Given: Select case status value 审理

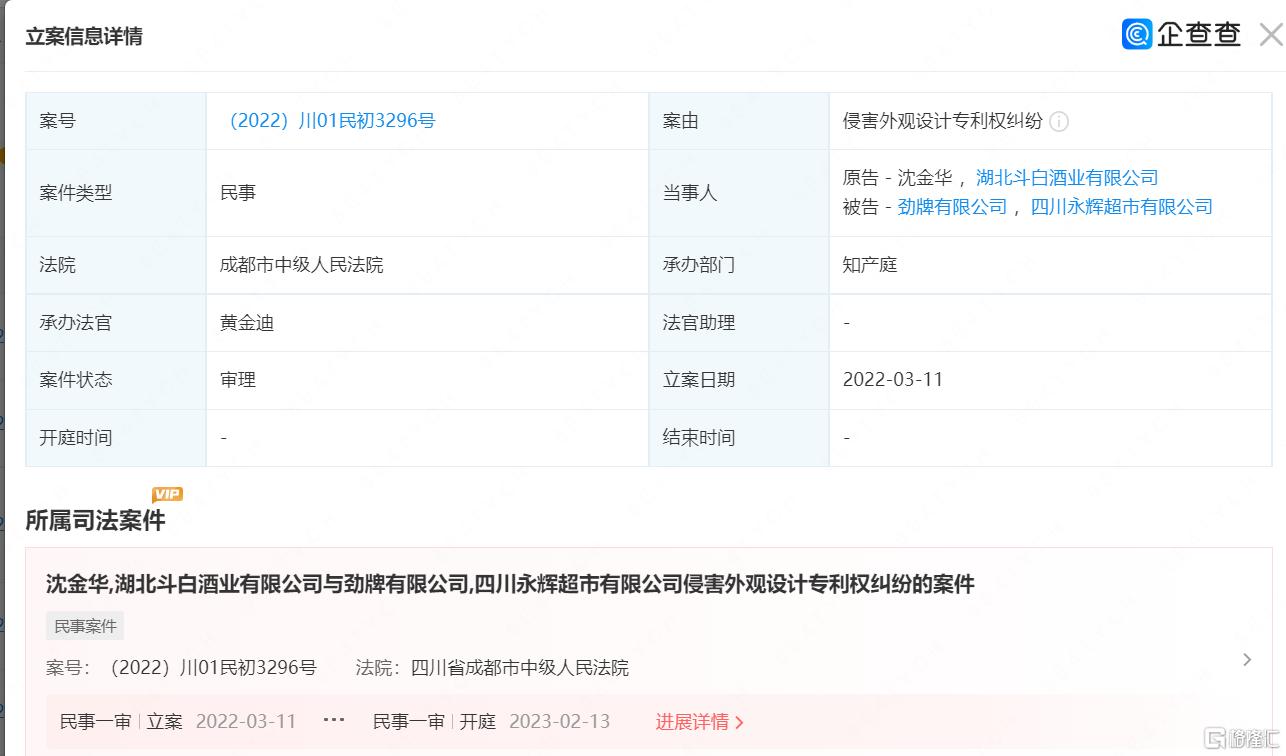Looking at the screenshot, I should pos(238,380).
